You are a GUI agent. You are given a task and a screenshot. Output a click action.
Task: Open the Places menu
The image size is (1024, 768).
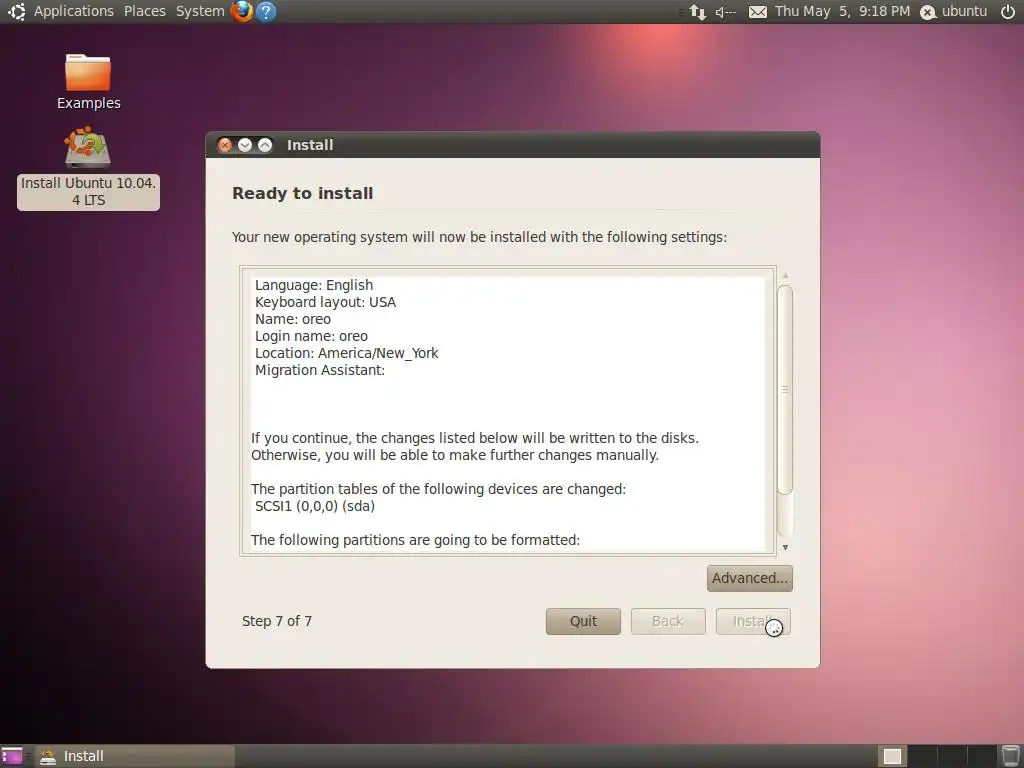144,11
